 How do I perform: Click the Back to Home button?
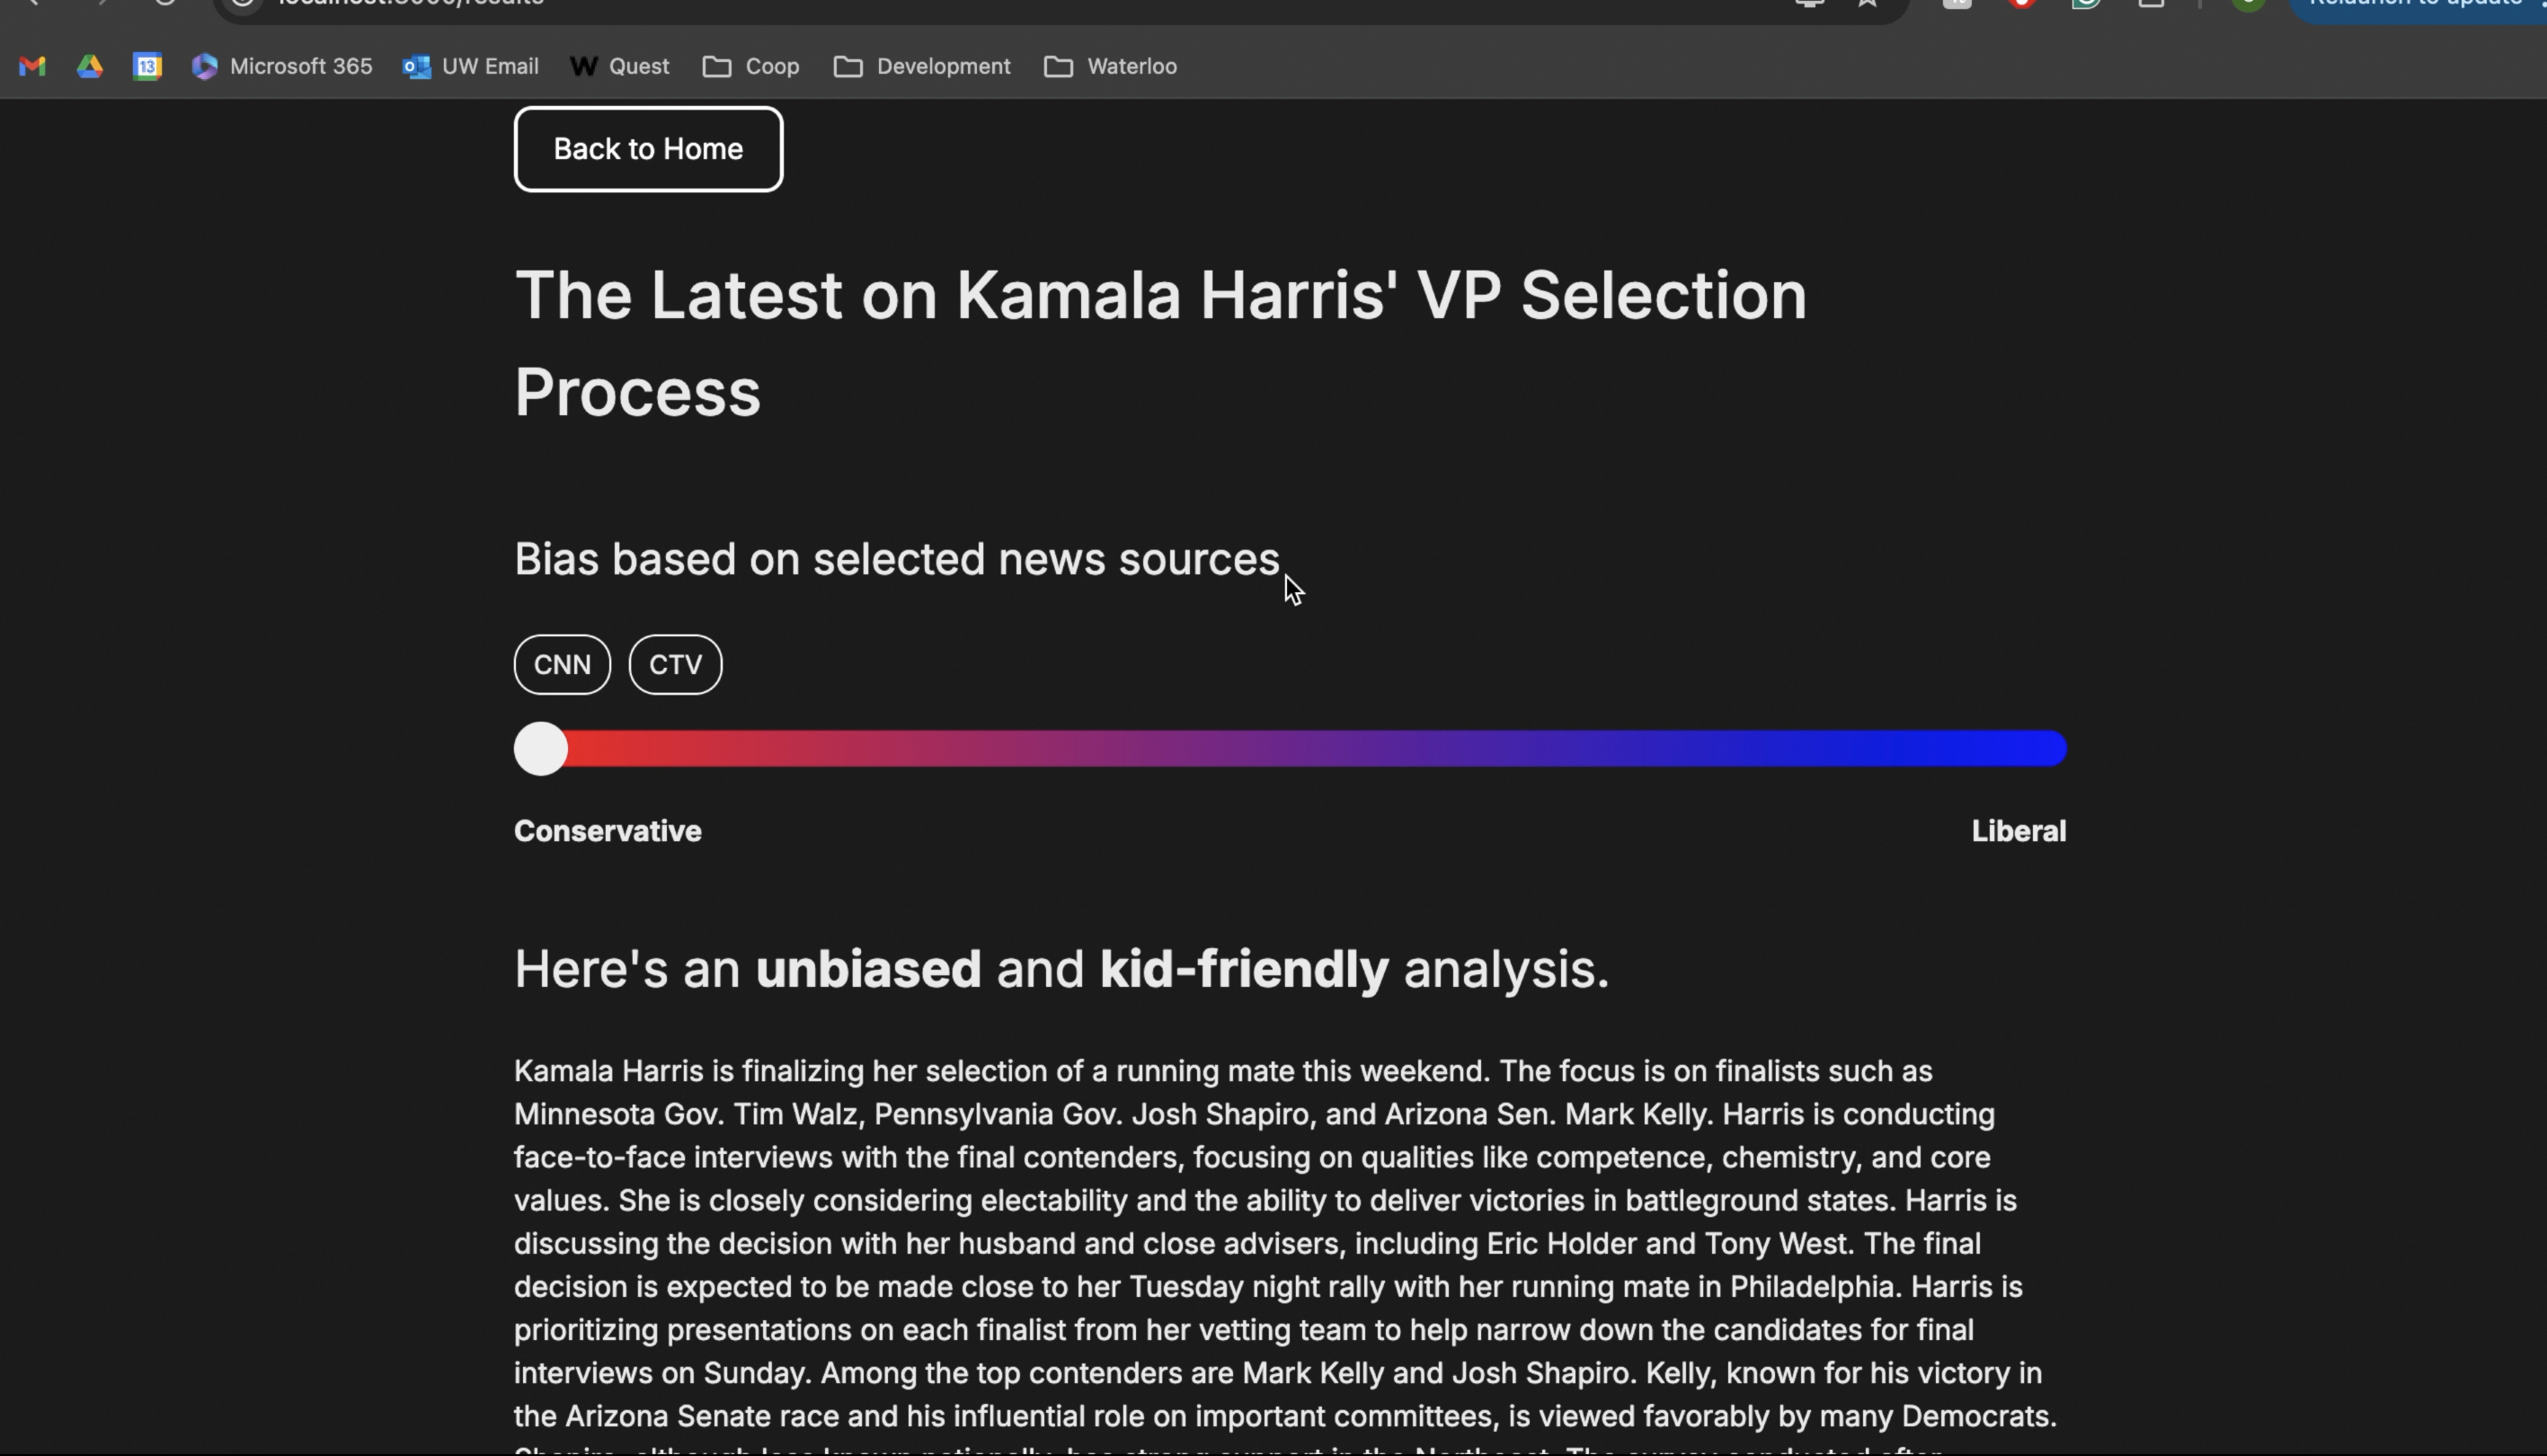(648, 149)
